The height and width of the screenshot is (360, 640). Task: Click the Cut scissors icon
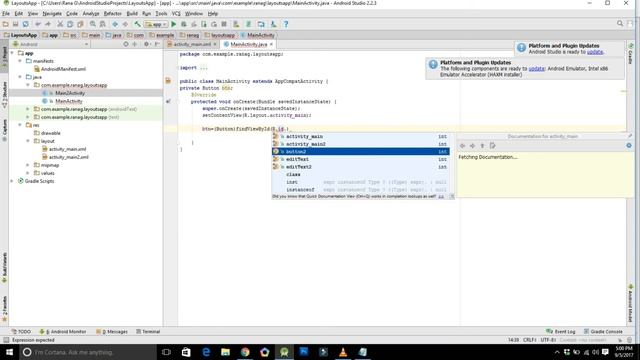[x=60, y=24]
